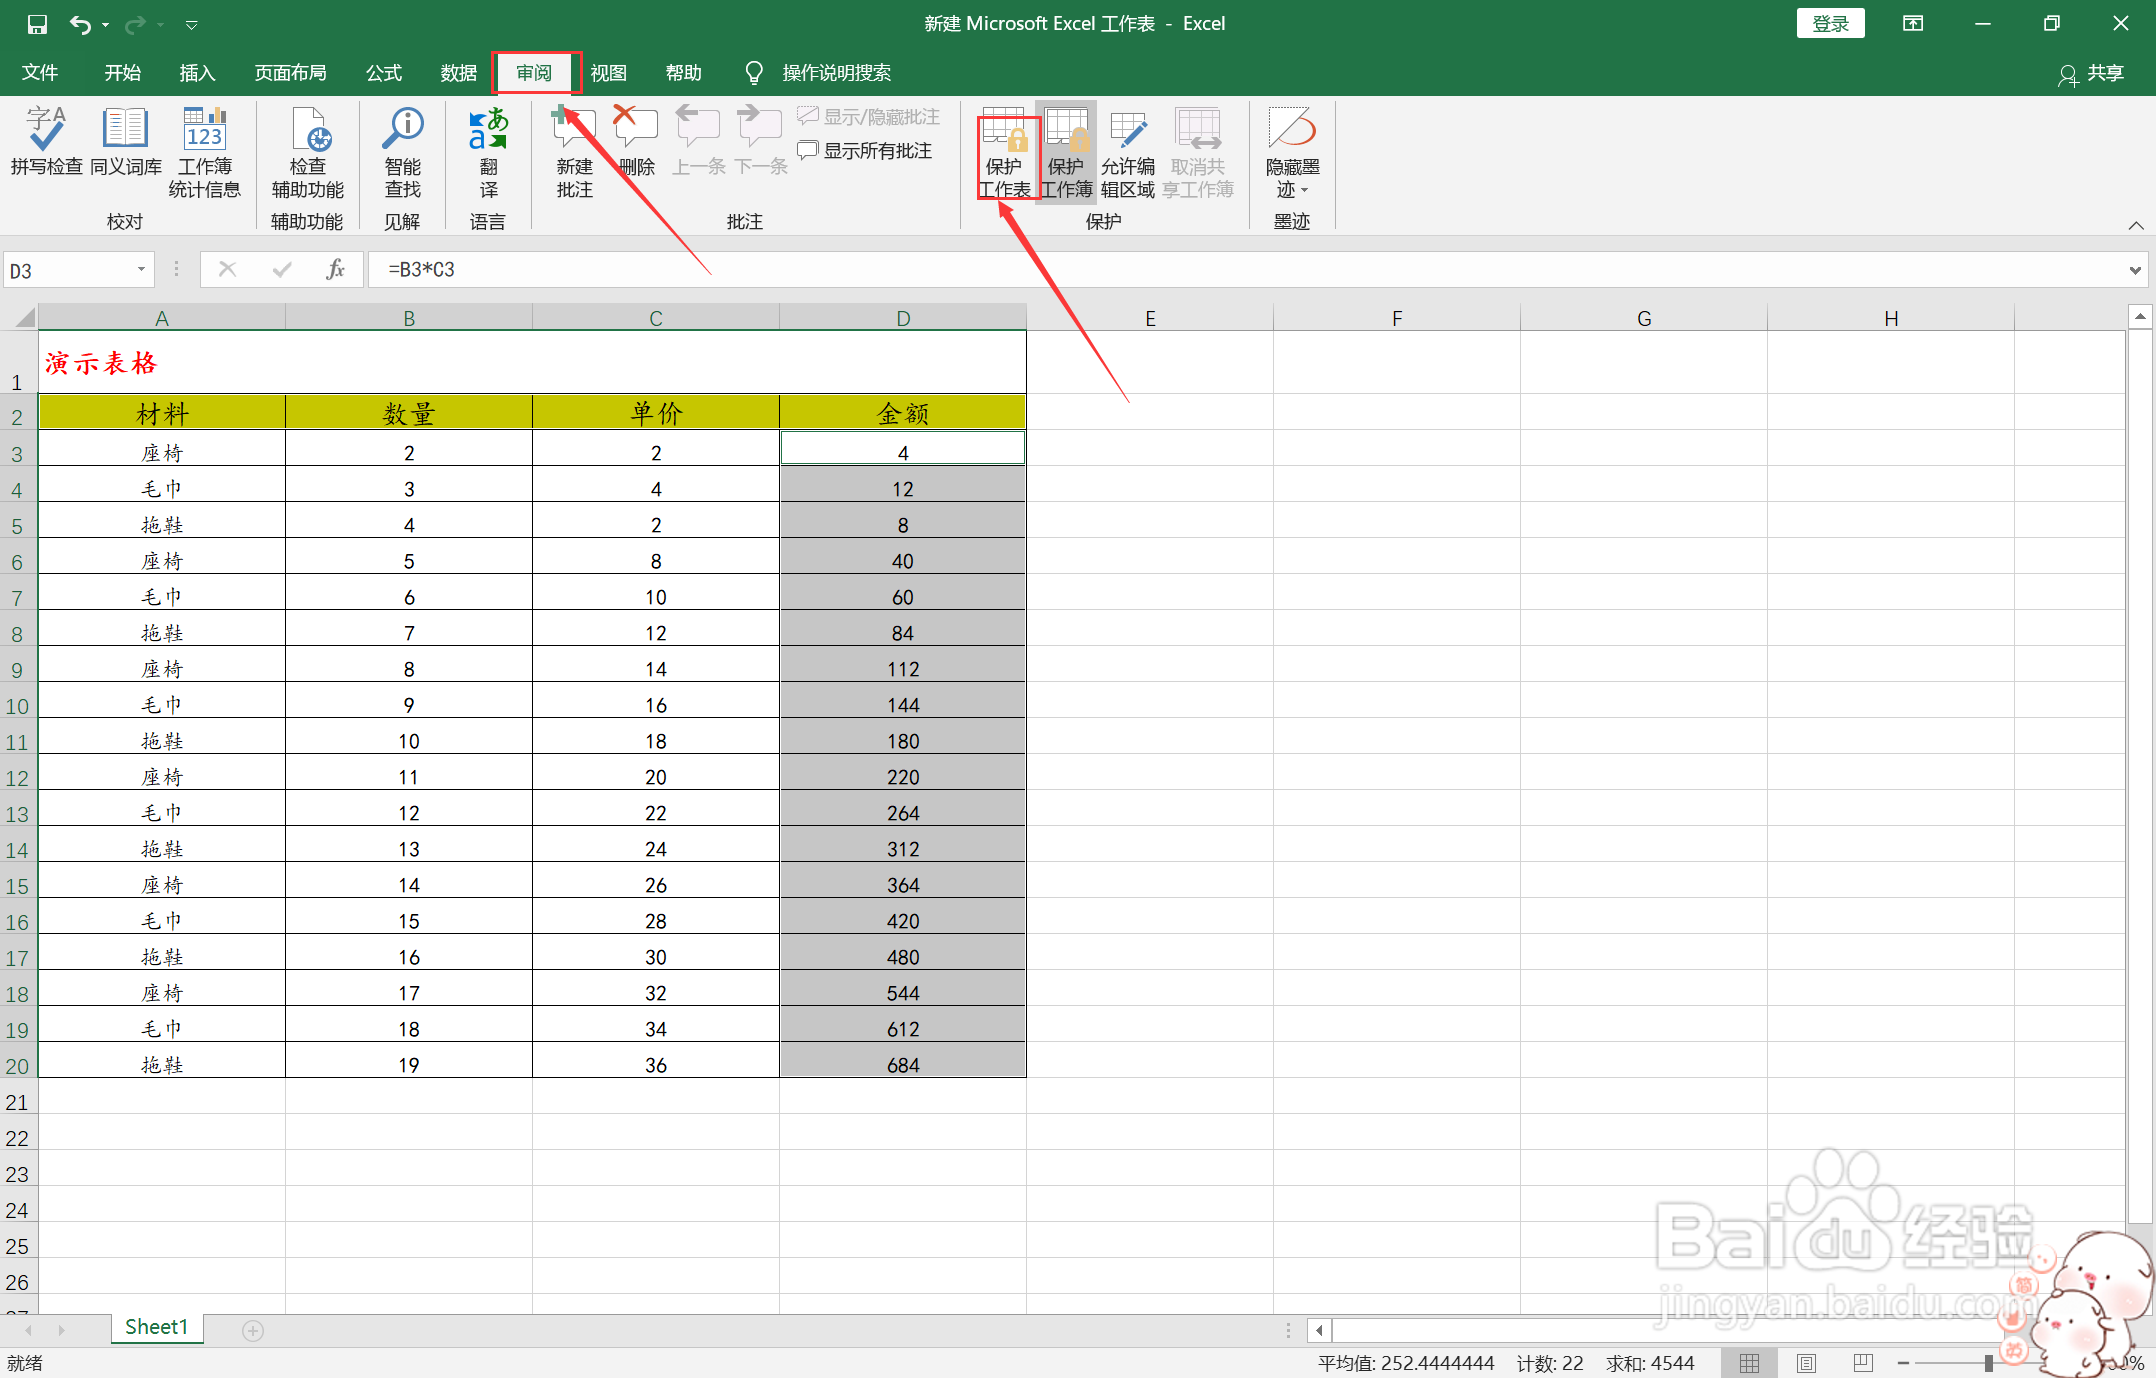Click the 登录 (Sign in) button
2156x1378 pixels.
tap(1830, 24)
